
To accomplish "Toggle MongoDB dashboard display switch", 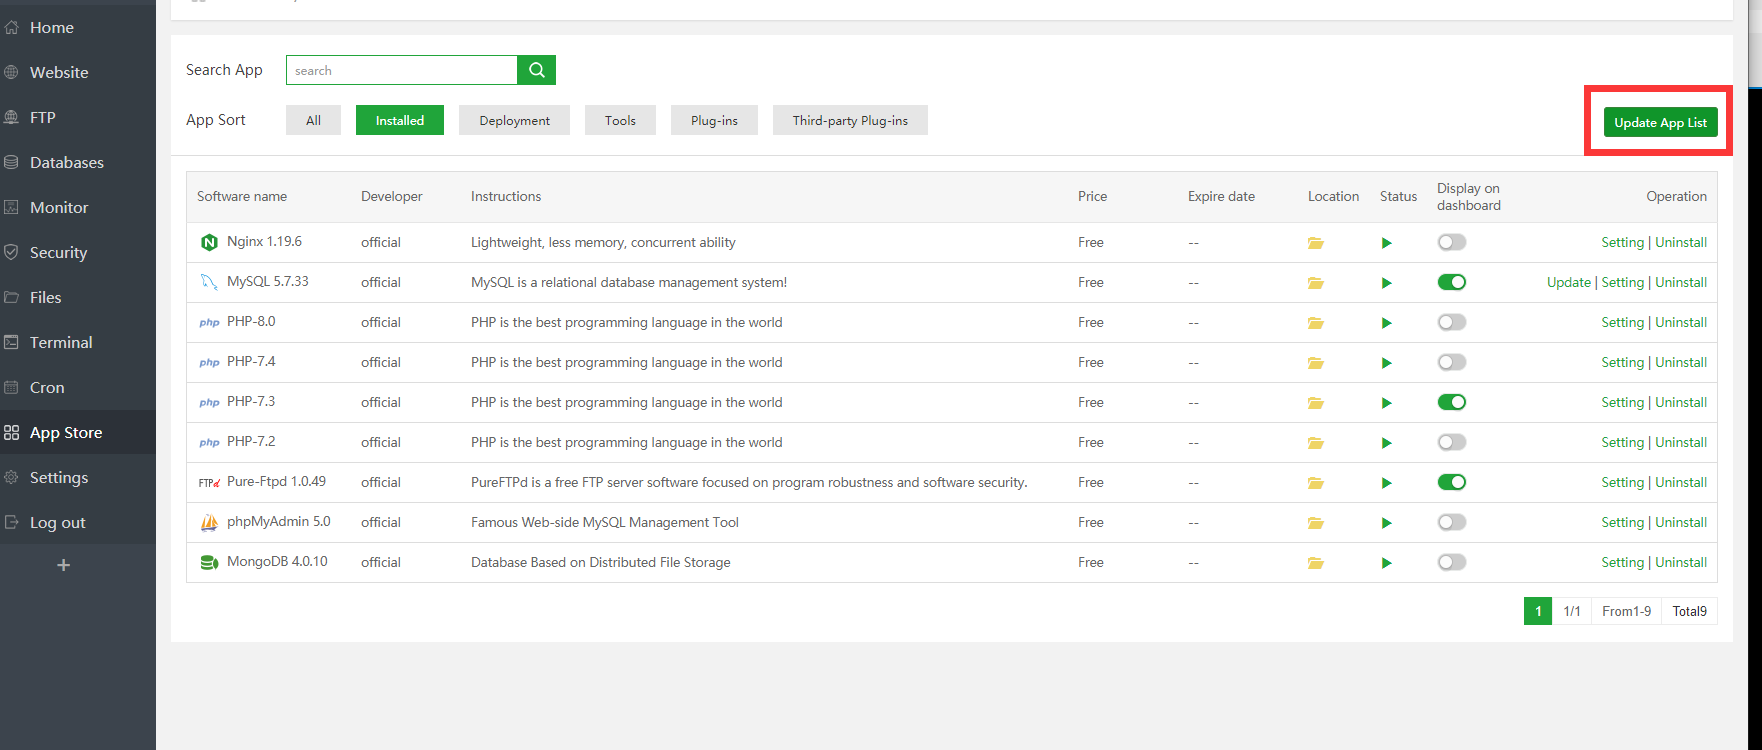I will click(1451, 562).
